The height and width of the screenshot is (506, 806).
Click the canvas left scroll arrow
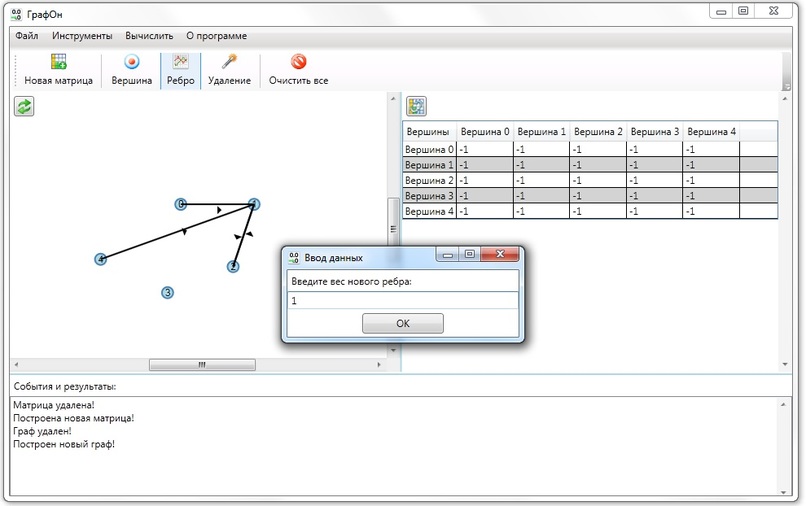click(x=16, y=365)
